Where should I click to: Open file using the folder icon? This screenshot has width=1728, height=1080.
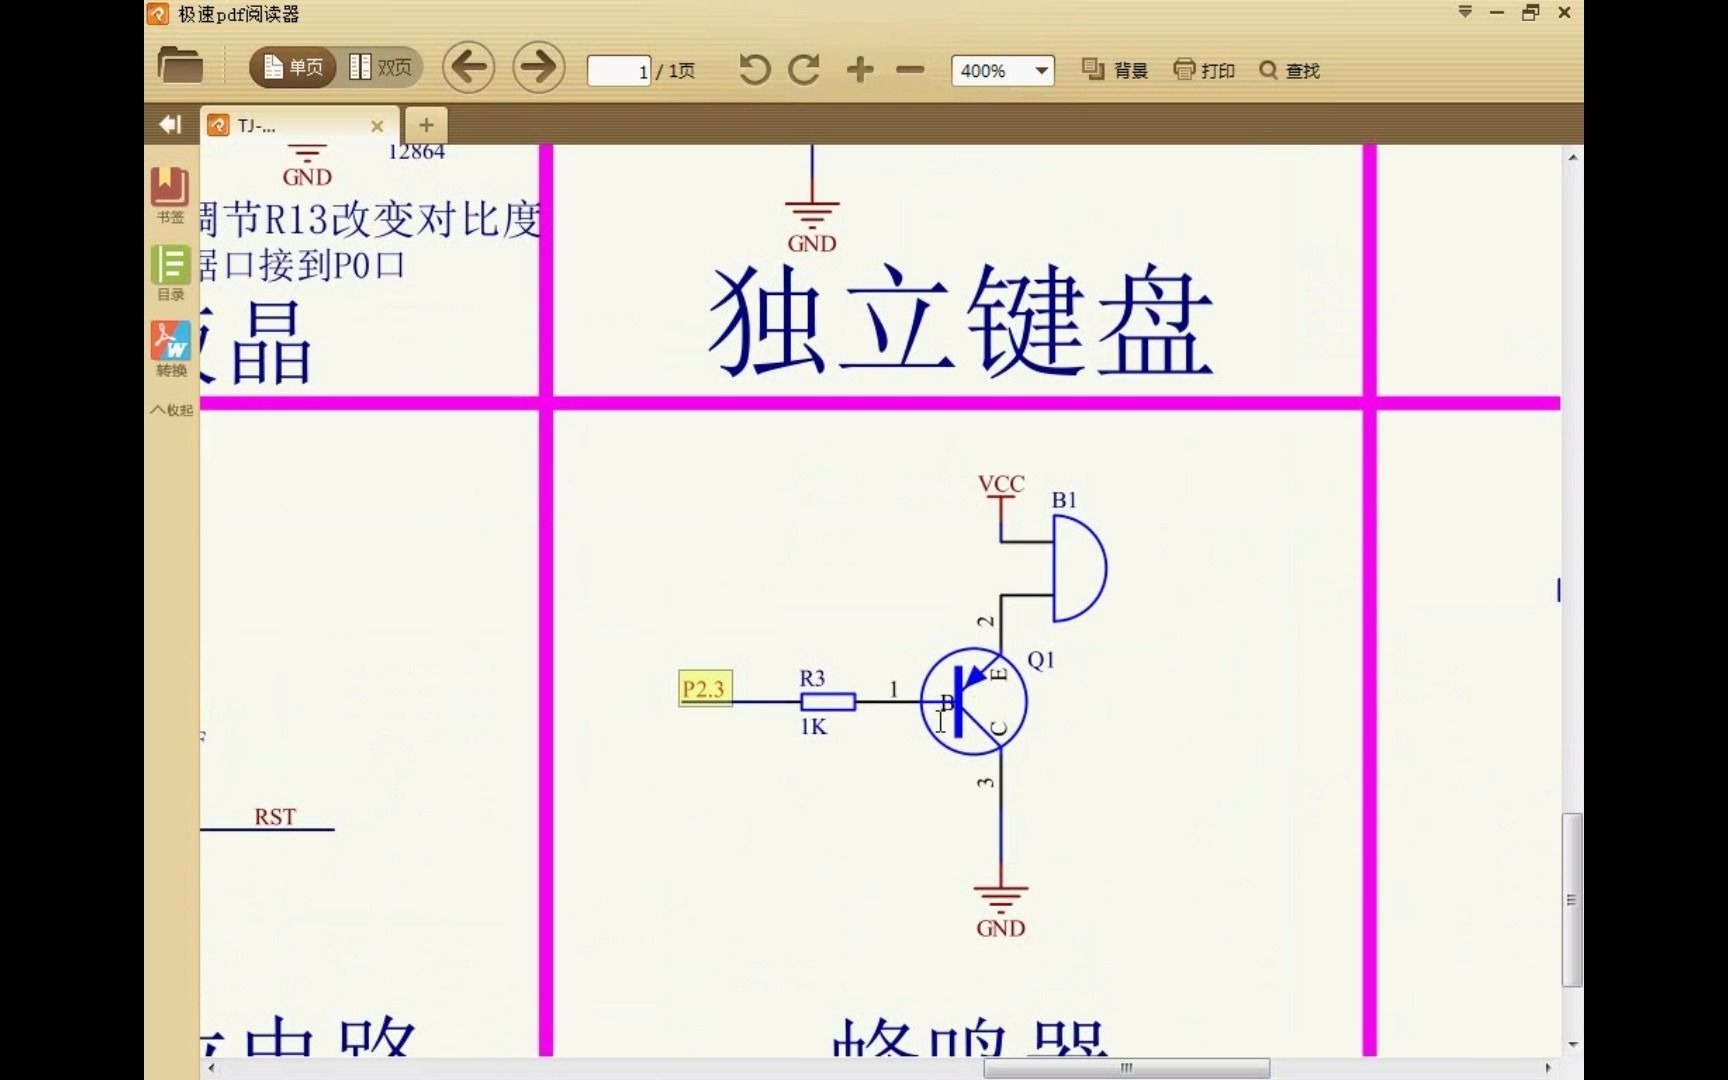pyautogui.click(x=180, y=66)
